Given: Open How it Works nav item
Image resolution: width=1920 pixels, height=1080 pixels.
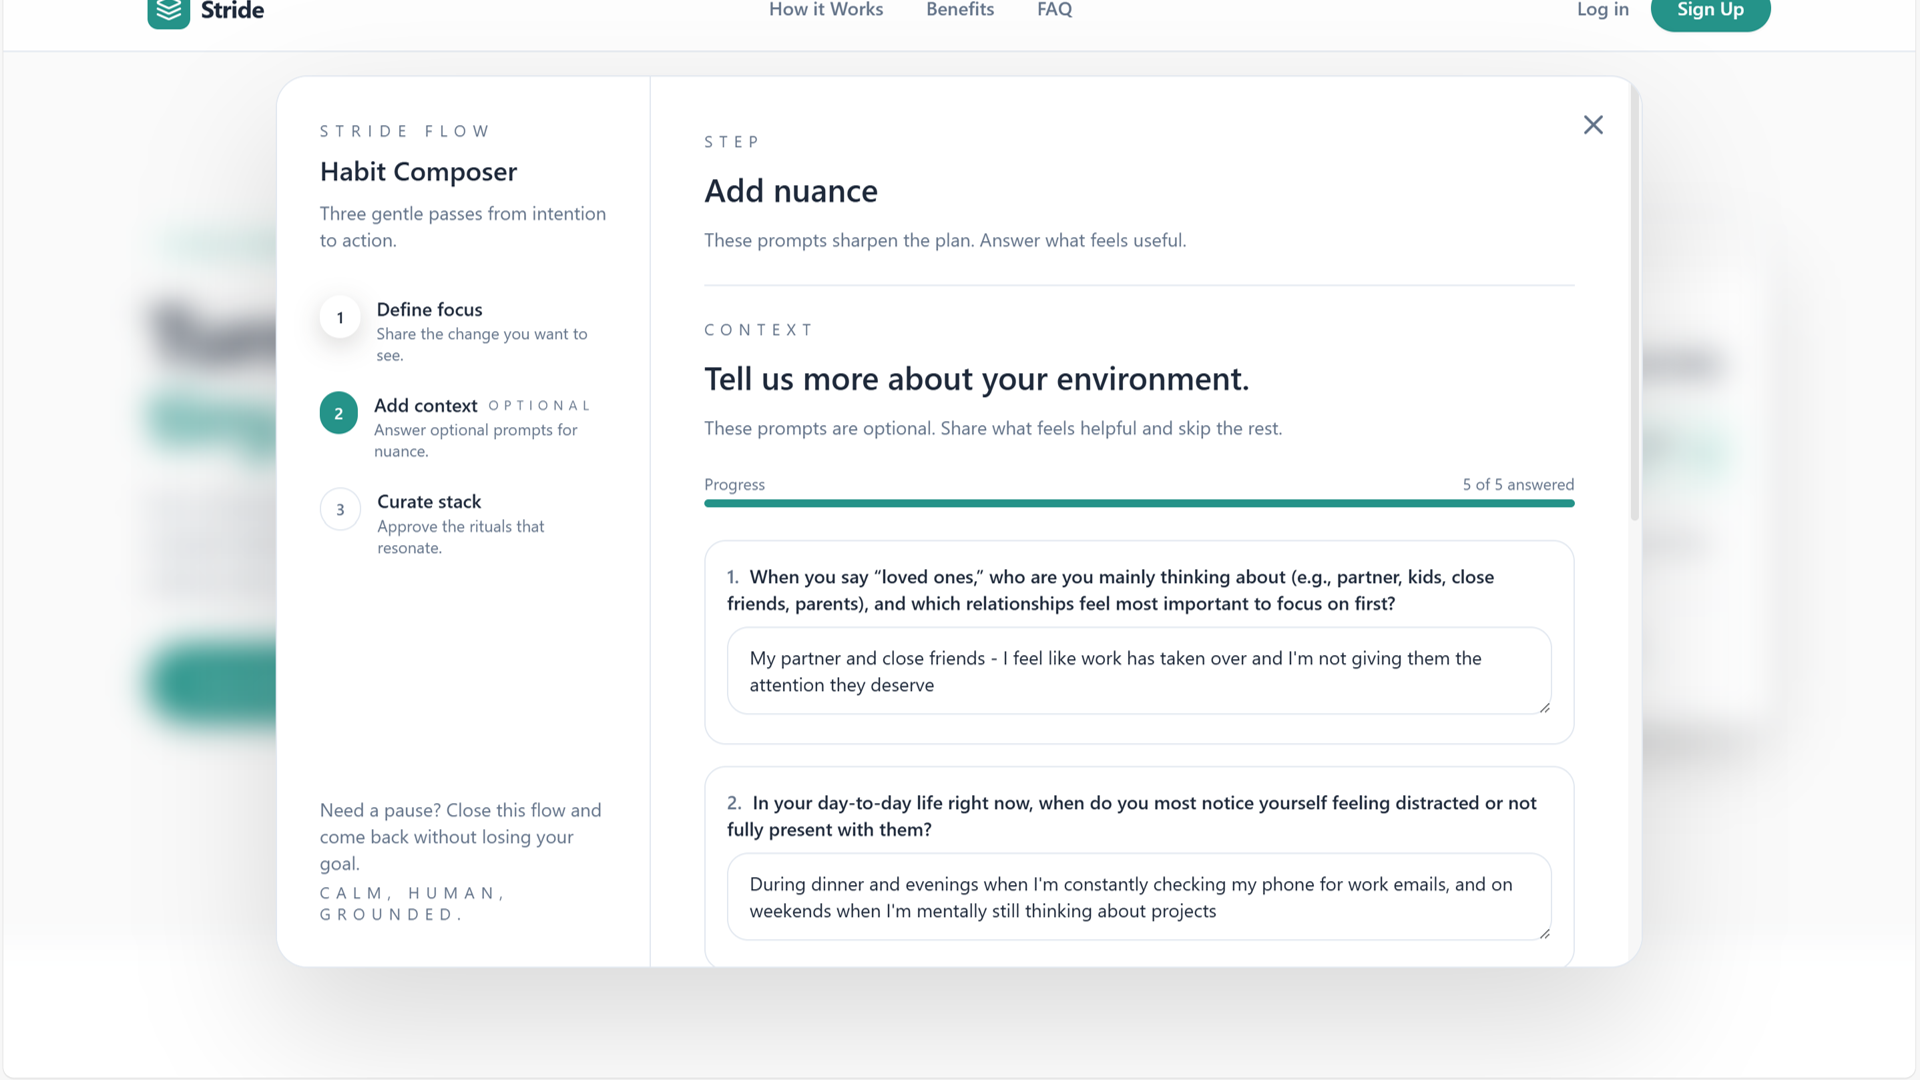Looking at the screenshot, I should 825,10.
